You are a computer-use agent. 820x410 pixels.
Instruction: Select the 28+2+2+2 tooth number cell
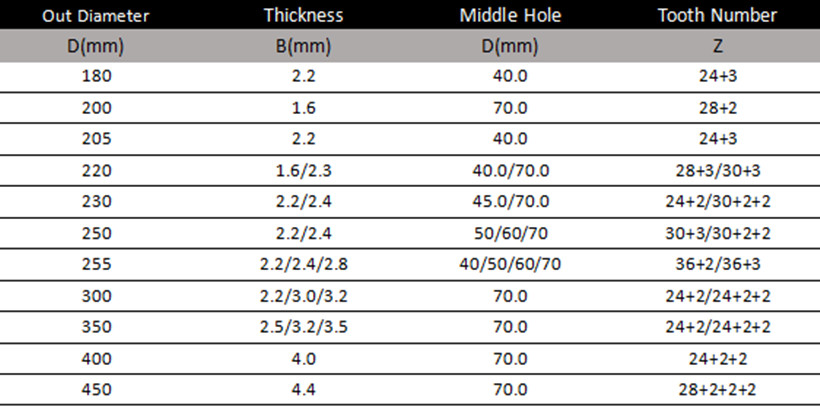pyautogui.click(x=718, y=390)
